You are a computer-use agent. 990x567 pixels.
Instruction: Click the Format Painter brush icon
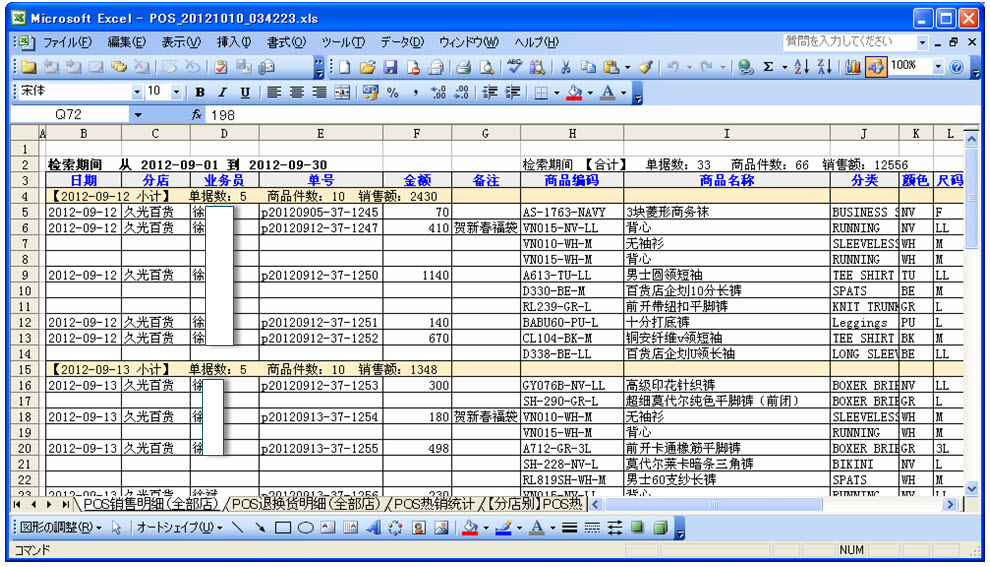click(x=645, y=67)
